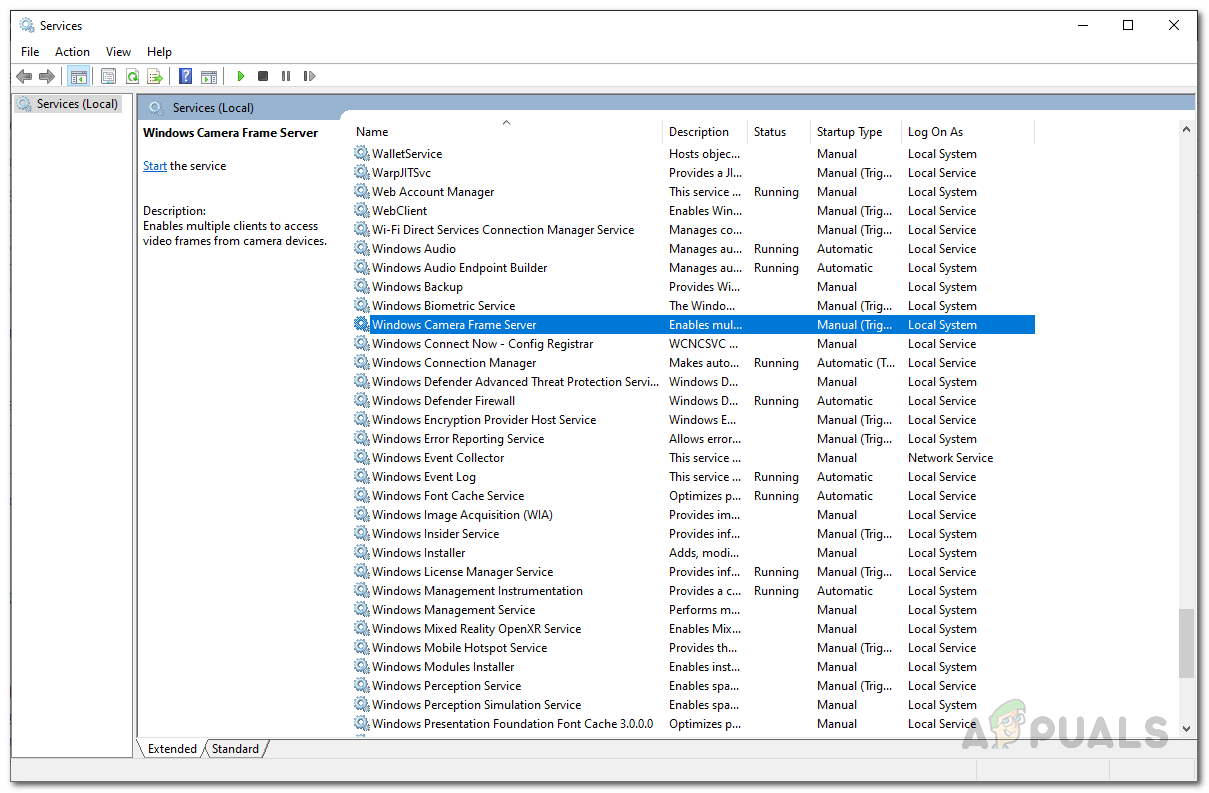The image size is (1209, 793).
Task: Toggle the Show/Hide Action Pane icon
Action: click(x=209, y=76)
